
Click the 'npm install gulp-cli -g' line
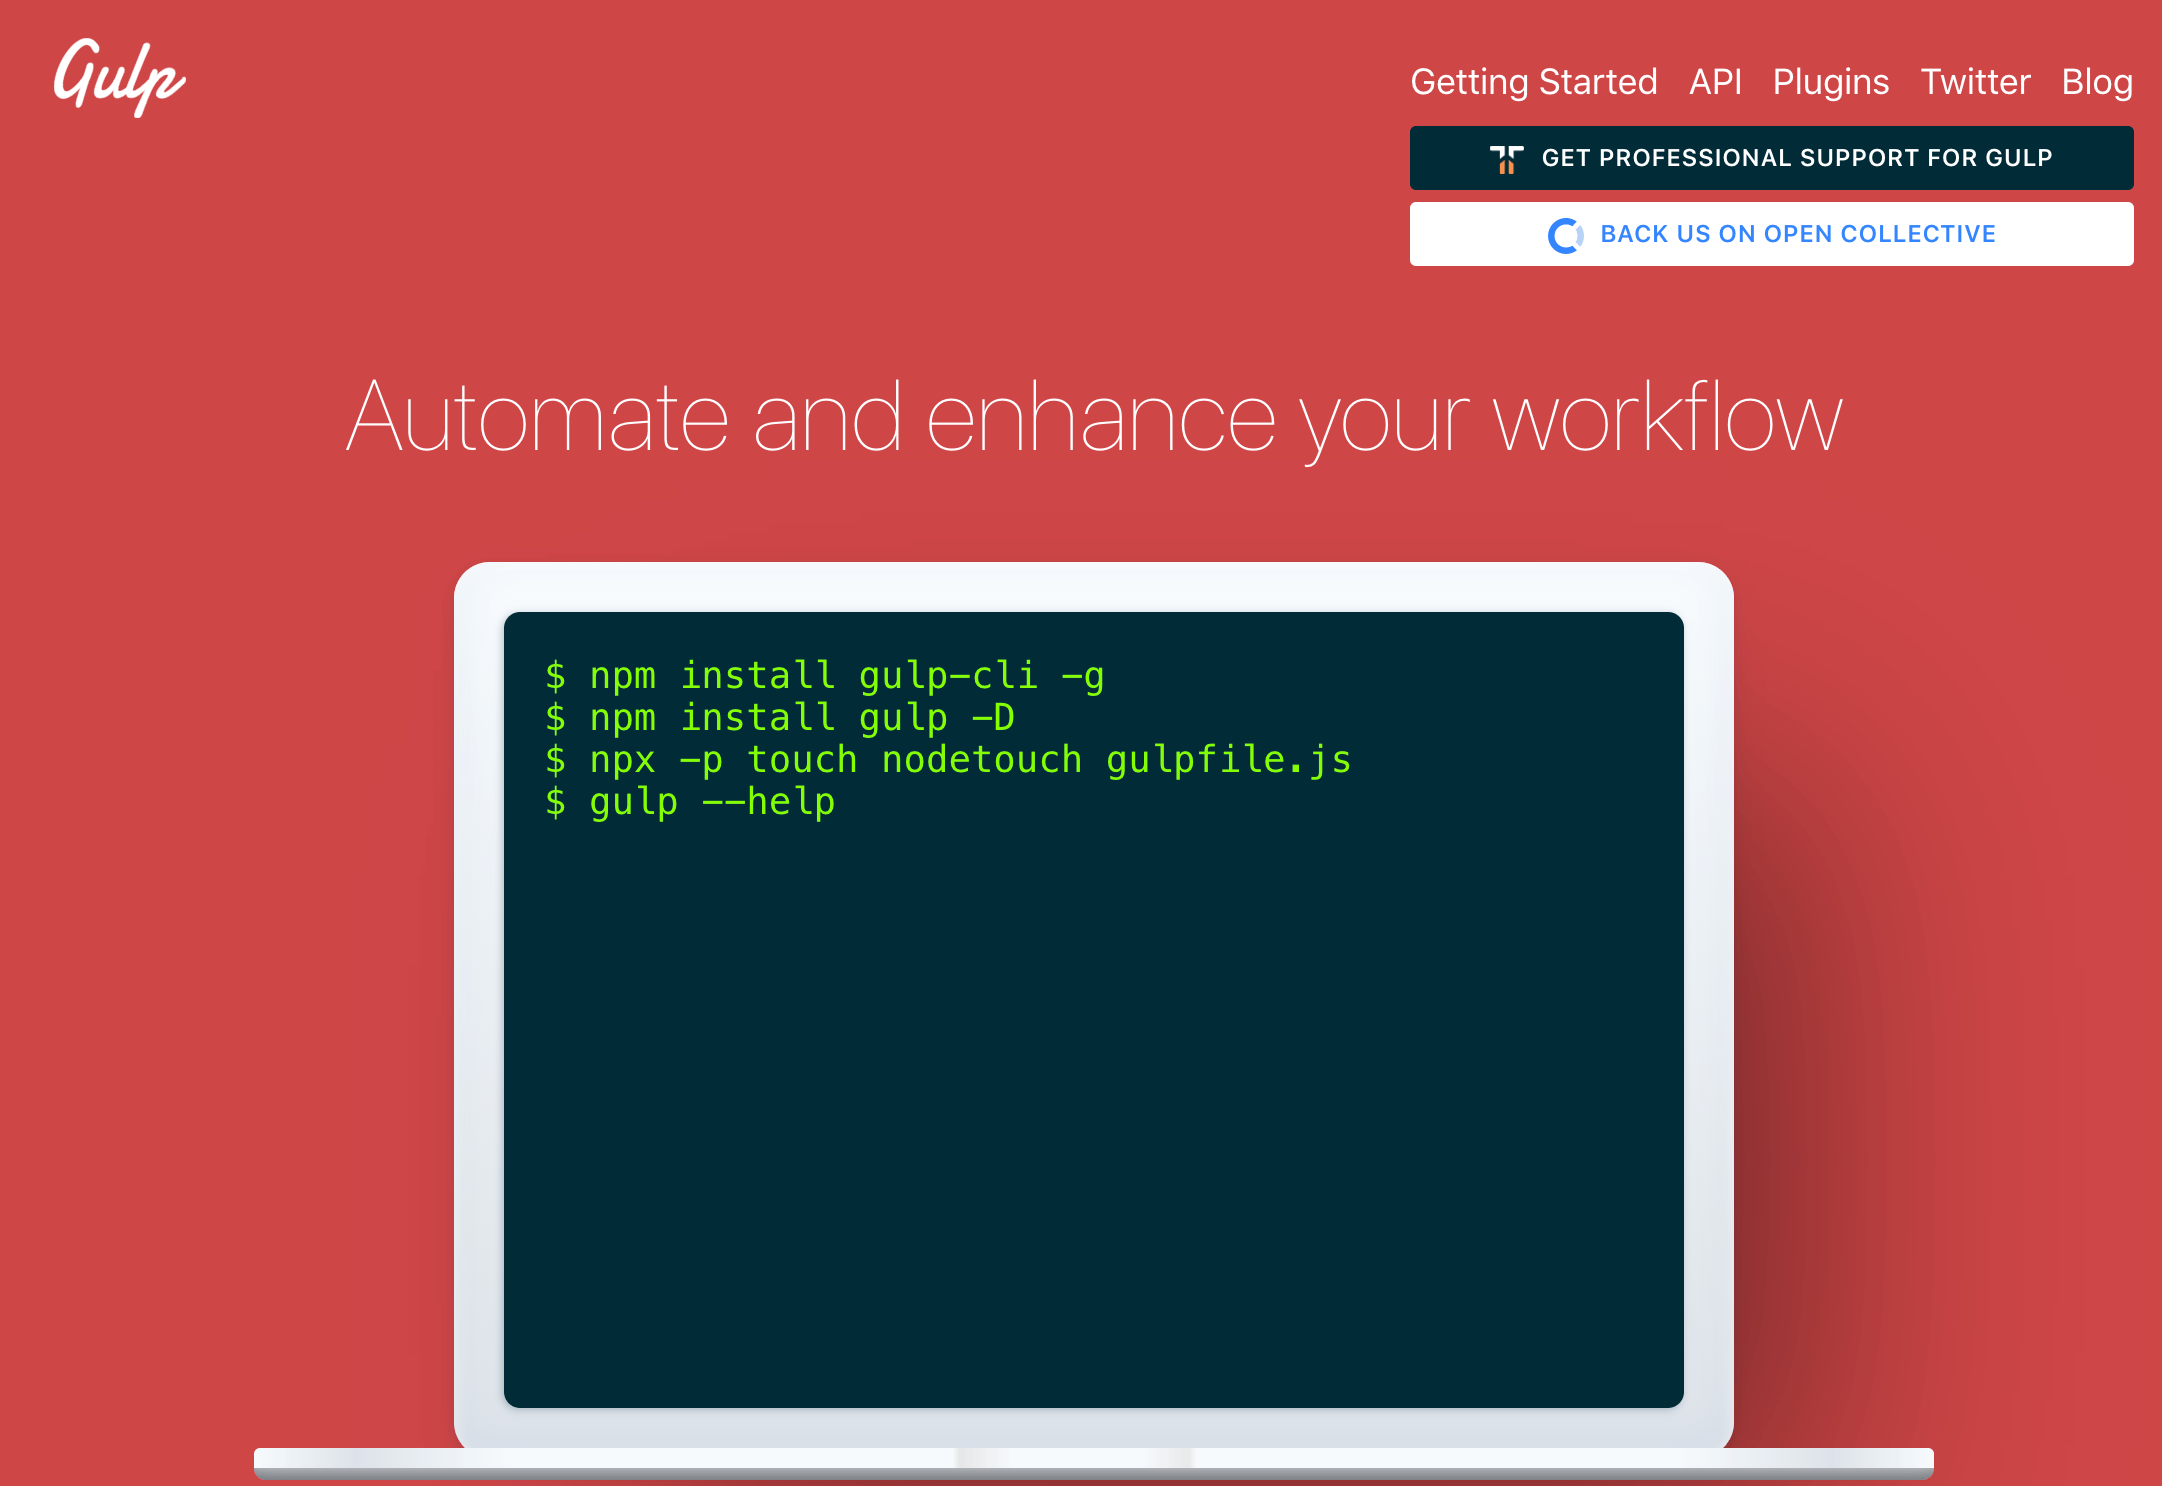825,676
